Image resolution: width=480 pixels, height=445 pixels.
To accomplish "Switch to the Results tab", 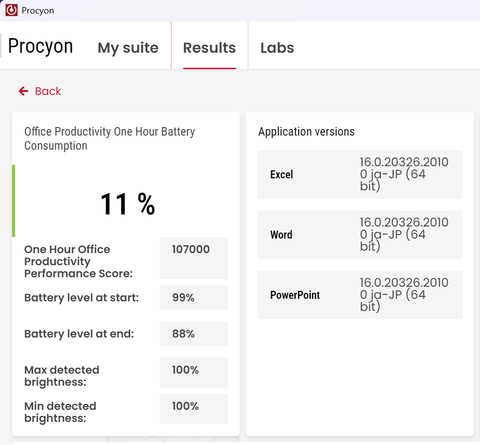I will coord(209,48).
